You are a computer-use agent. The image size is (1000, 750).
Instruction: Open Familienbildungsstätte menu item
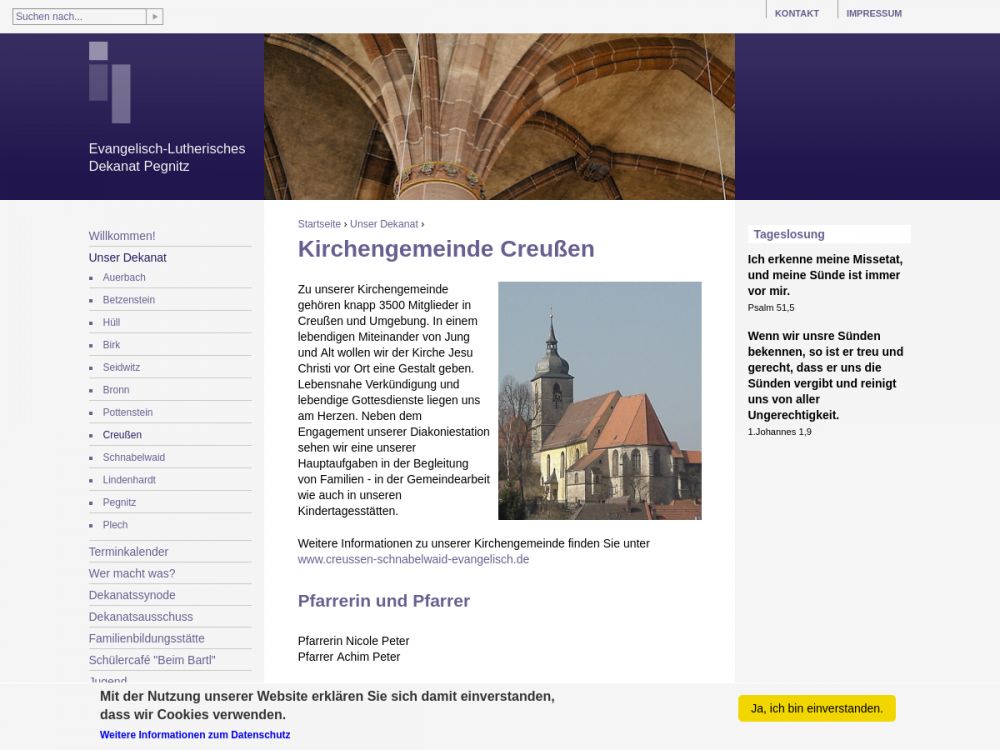click(x=146, y=638)
